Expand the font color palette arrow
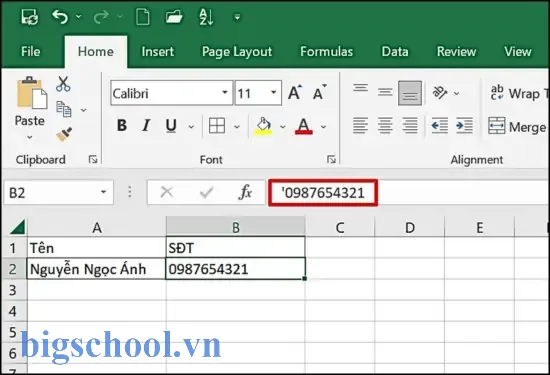 pos(324,127)
